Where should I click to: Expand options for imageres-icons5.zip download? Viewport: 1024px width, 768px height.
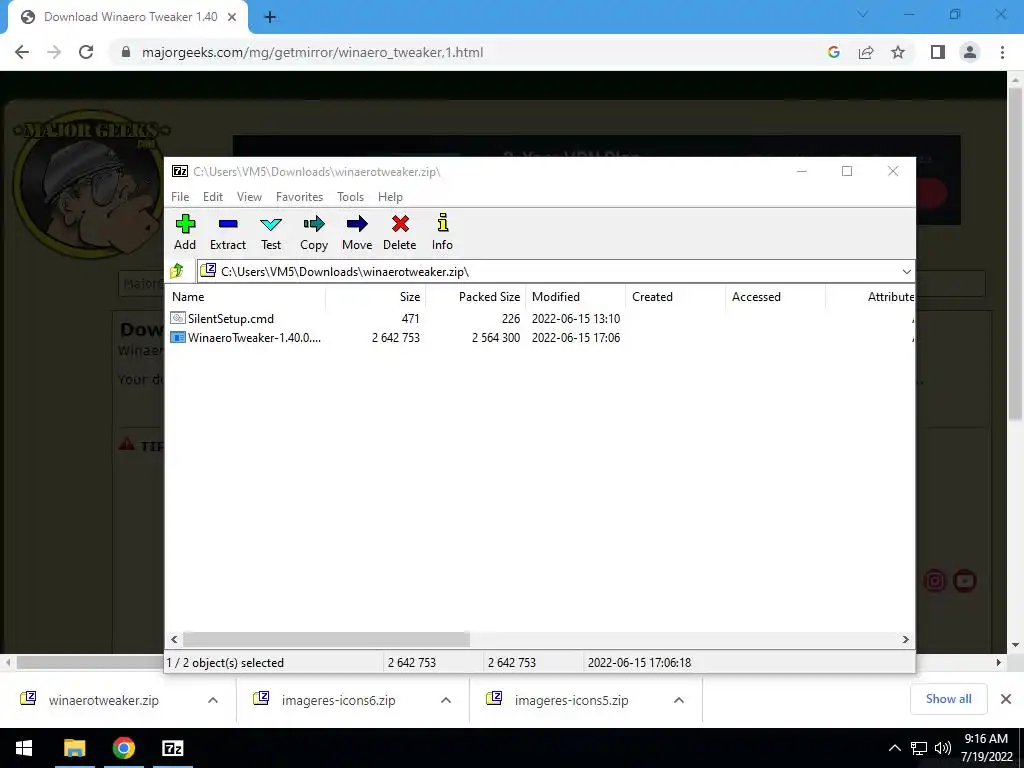[679, 700]
